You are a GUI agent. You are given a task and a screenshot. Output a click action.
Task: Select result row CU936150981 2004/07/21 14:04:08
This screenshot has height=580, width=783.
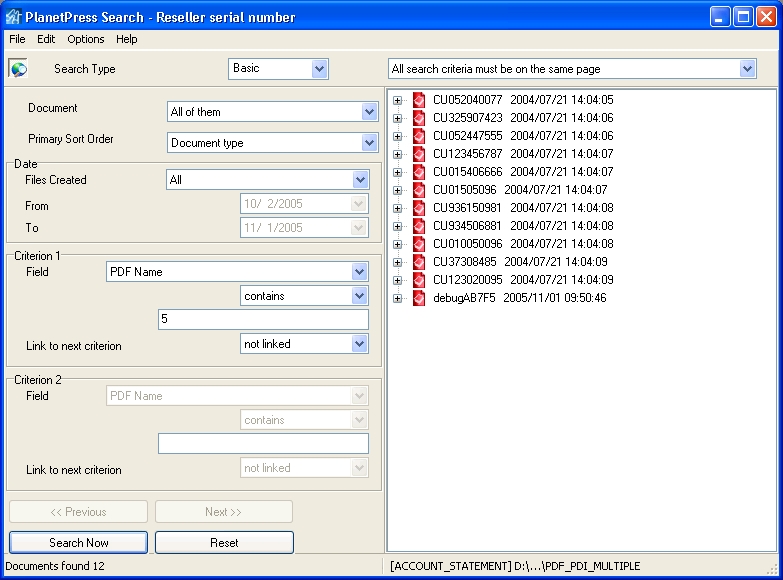pos(523,208)
